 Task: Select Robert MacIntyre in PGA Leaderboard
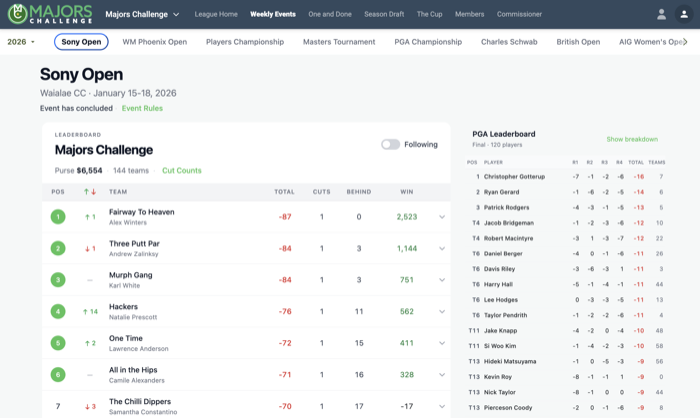pos(508,238)
